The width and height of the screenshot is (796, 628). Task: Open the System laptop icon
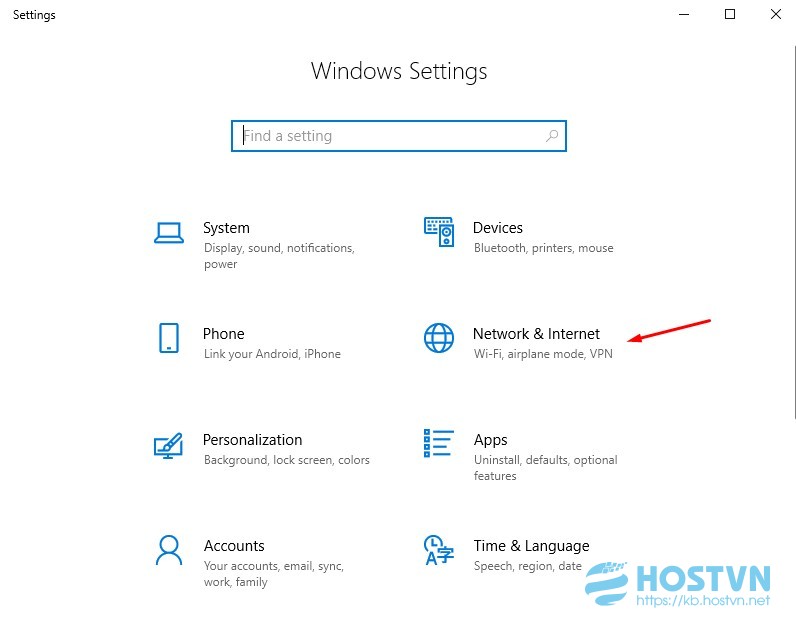[x=169, y=233]
